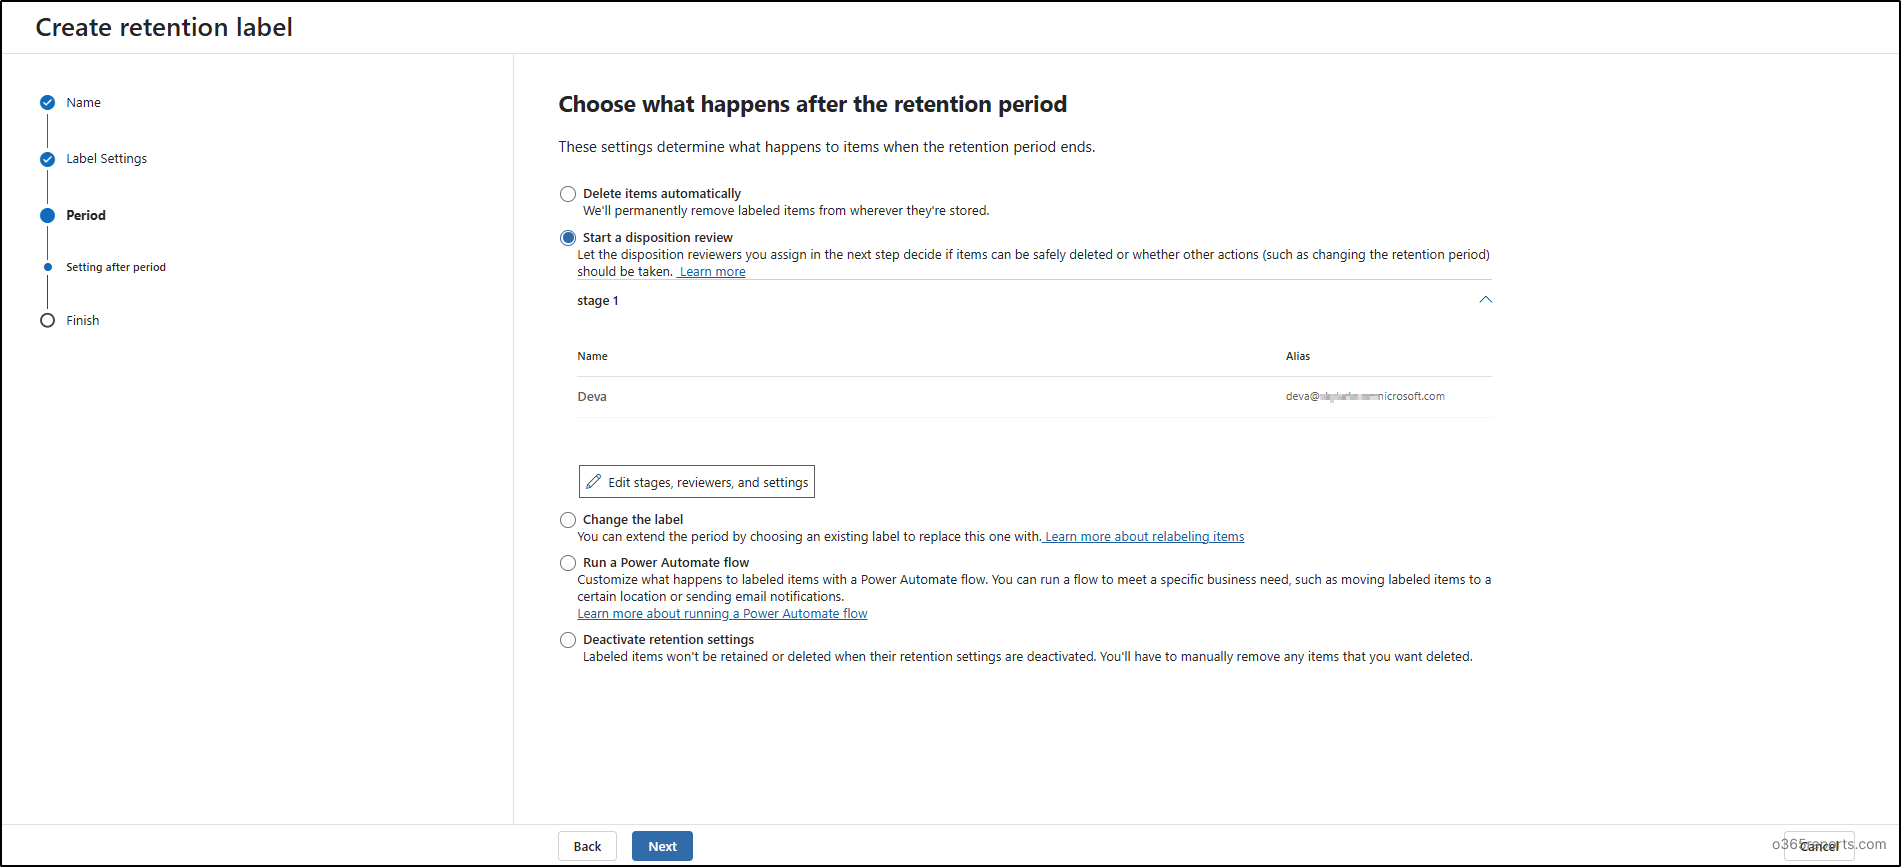The width and height of the screenshot is (1901, 867).
Task: Click the pencil icon on the Edit stages button
Action: [593, 481]
